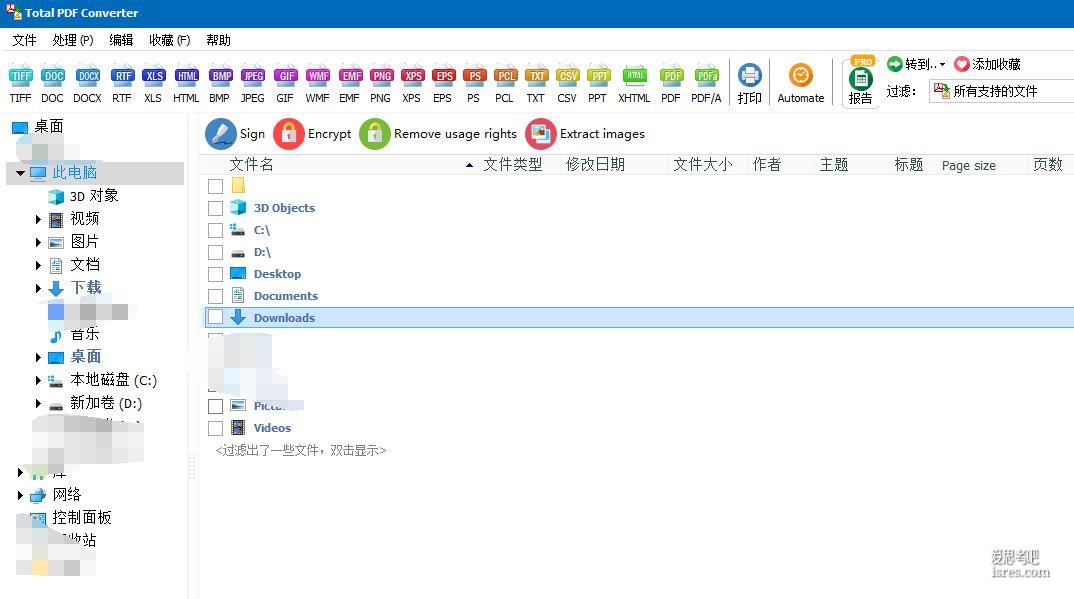Collapse the 此电脑 tree node

pyautogui.click(x=20, y=173)
